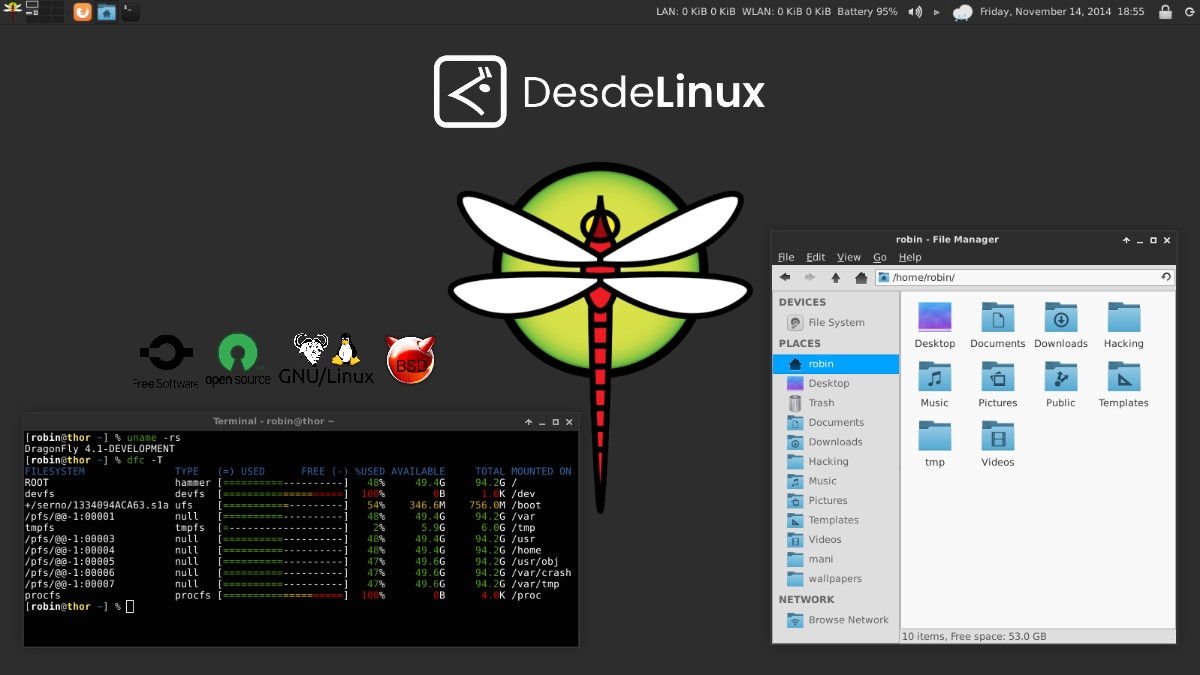Click the 'dfc -T' command in Terminal
This screenshot has width=1200, height=675.
coord(144,460)
